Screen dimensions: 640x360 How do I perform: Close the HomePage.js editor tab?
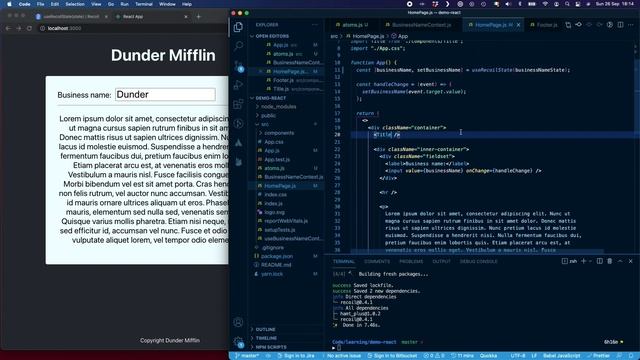coord(518,25)
